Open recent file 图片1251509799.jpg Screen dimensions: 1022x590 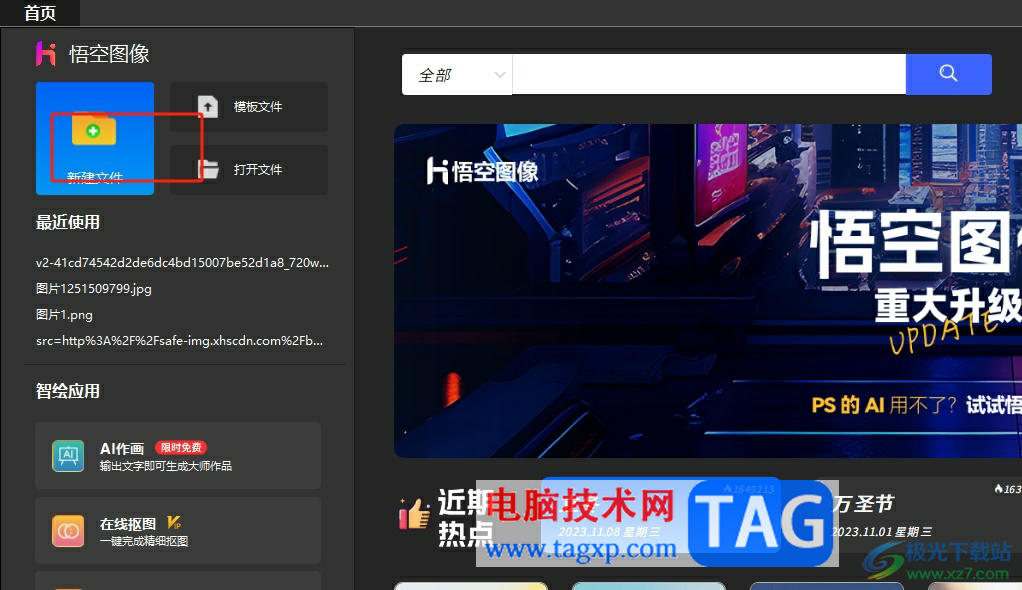(94, 289)
